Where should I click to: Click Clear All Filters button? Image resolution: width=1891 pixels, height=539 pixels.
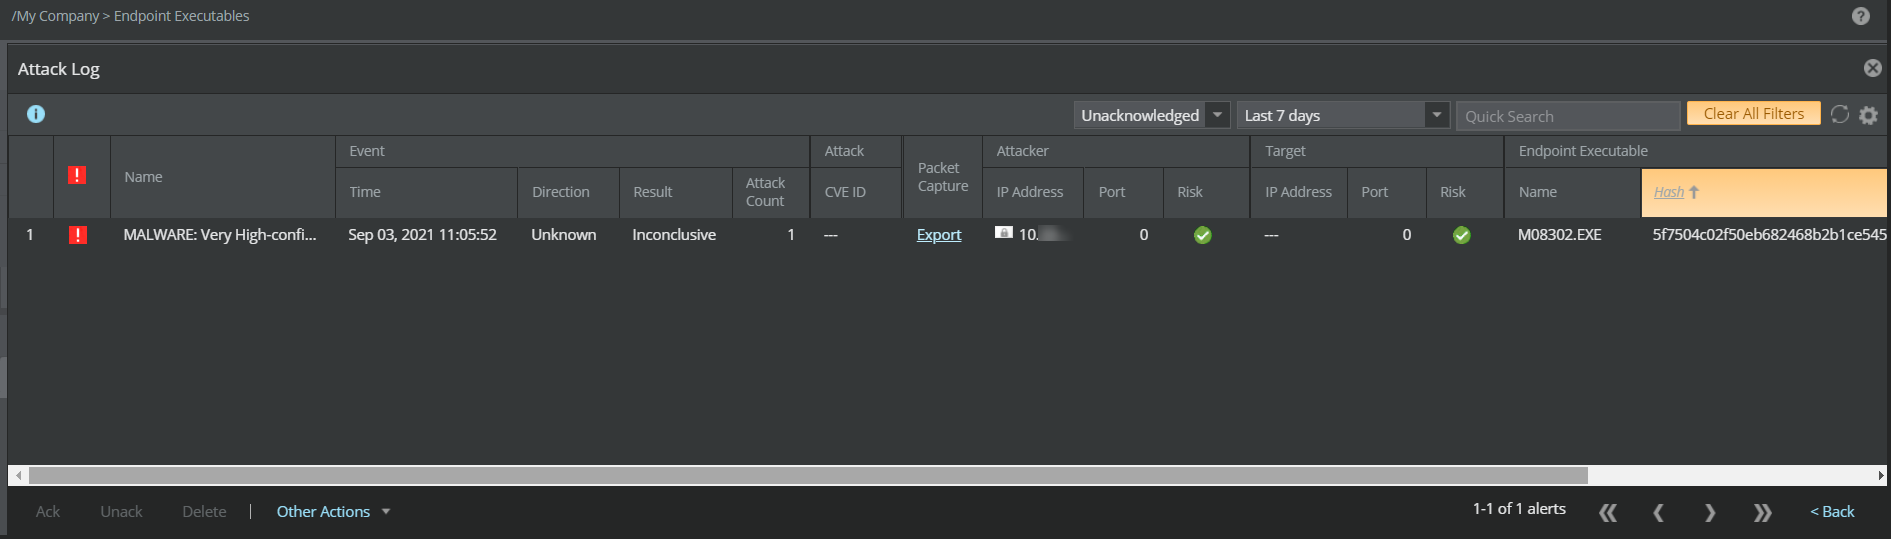pyautogui.click(x=1754, y=114)
